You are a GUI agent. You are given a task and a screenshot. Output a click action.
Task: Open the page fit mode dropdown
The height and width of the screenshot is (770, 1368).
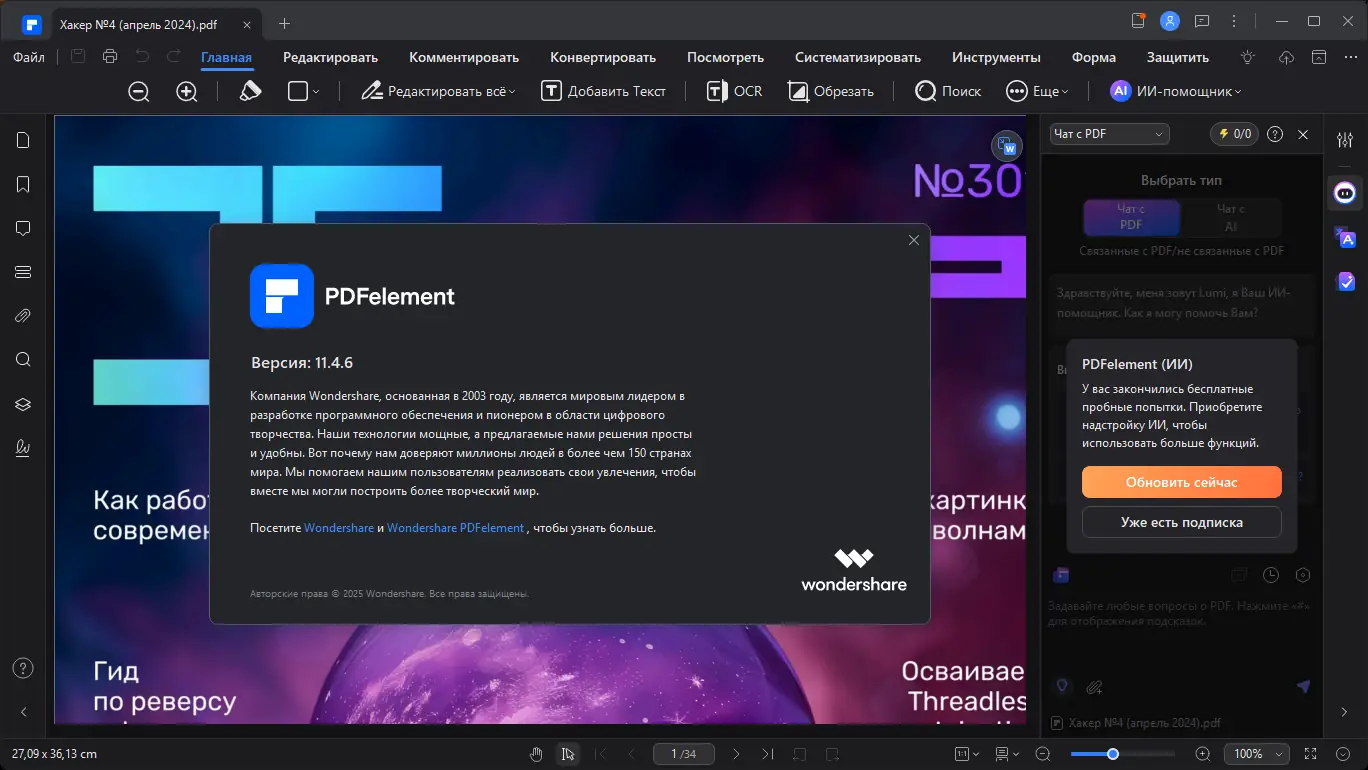pyautogui.click(x=967, y=754)
